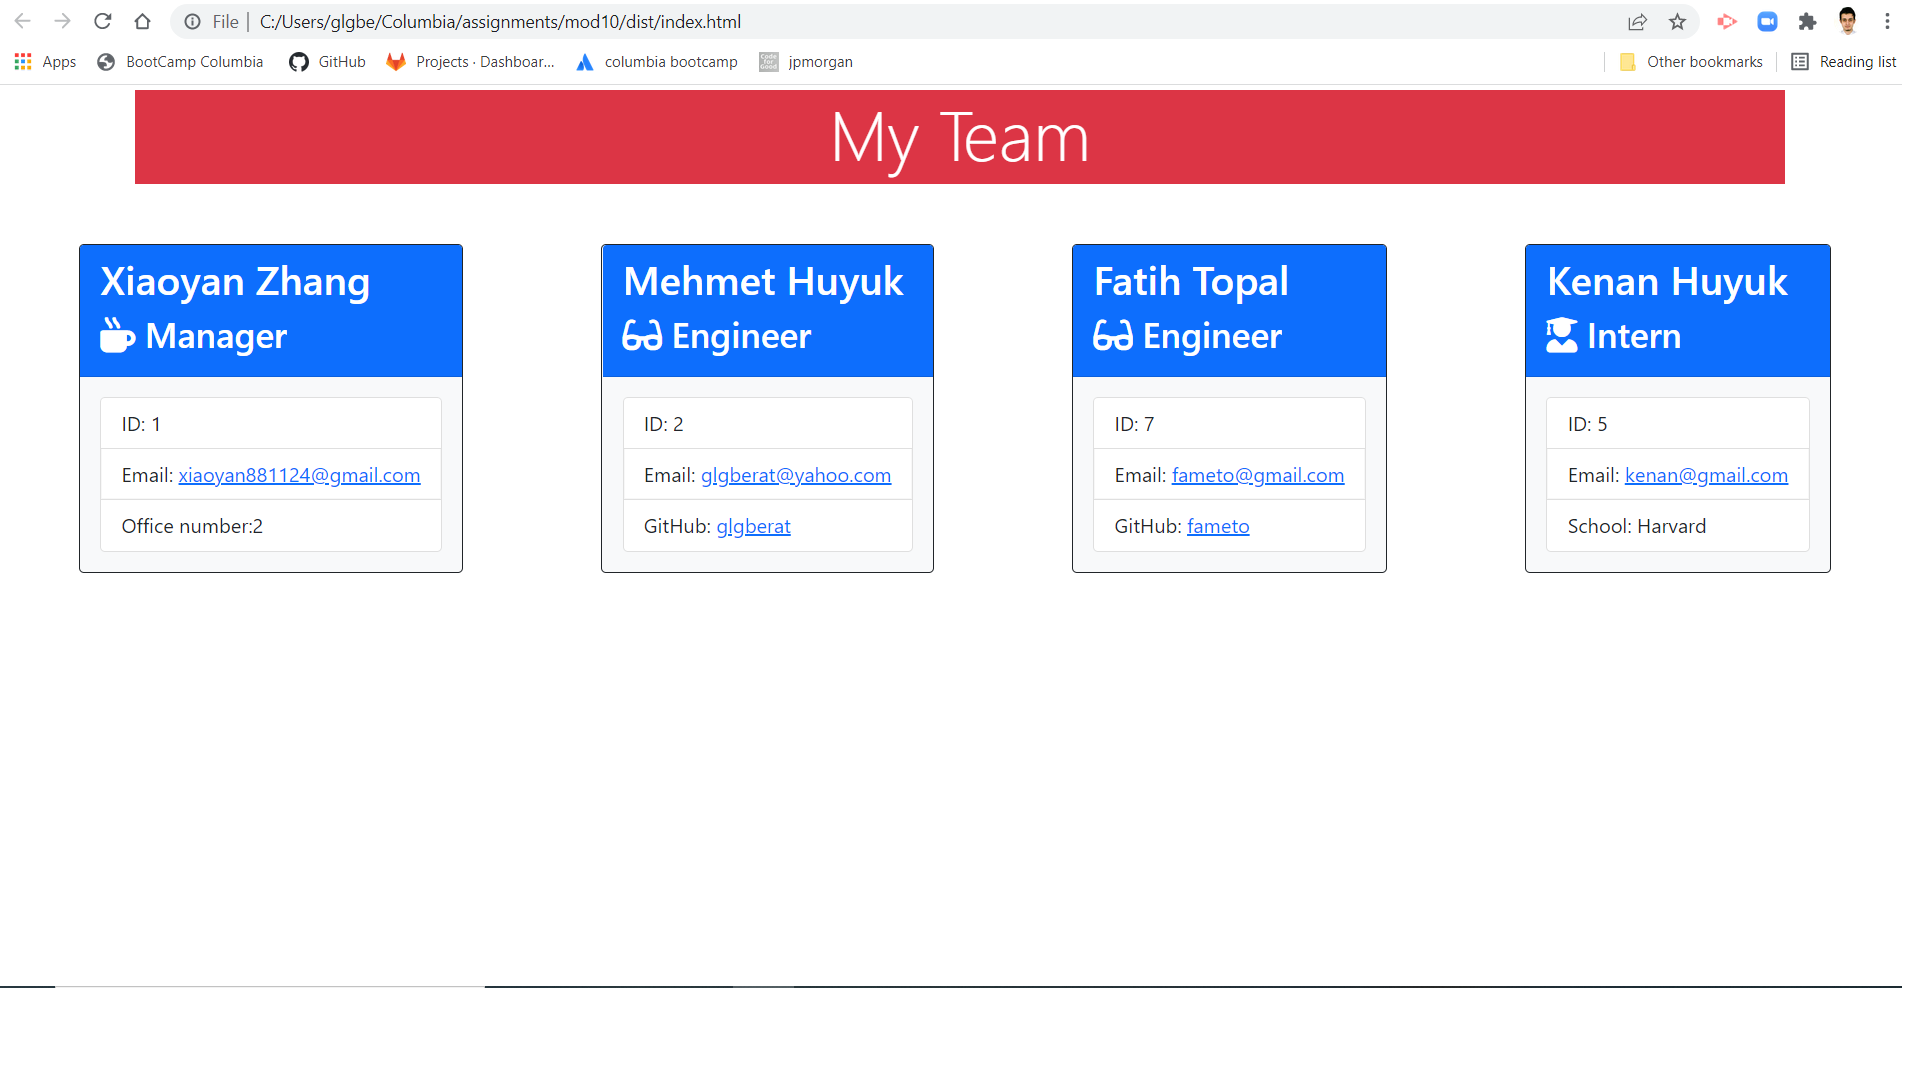The image size is (1920, 1080).
Task: Click fameto@gmail.com email link
Action: pos(1258,476)
